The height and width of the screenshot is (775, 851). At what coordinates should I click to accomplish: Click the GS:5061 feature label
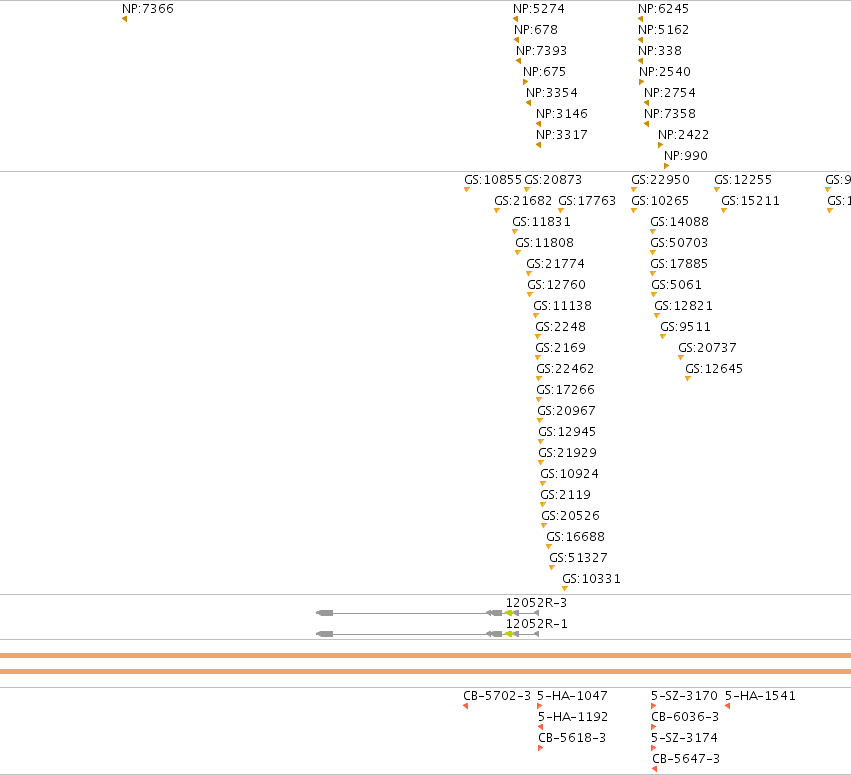pos(676,285)
